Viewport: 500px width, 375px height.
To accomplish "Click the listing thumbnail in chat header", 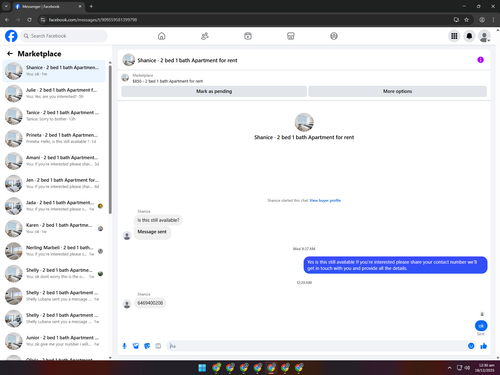I will tap(129, 60).
